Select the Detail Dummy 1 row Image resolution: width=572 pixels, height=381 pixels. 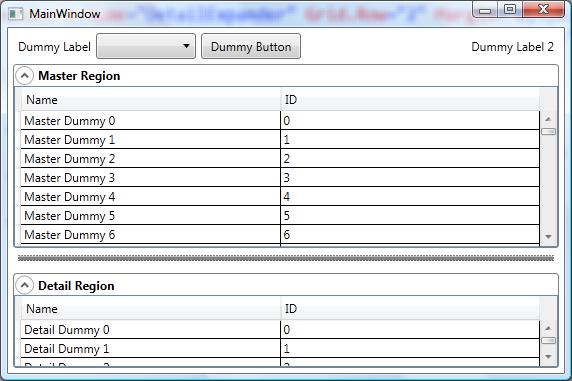pos(280,349)
